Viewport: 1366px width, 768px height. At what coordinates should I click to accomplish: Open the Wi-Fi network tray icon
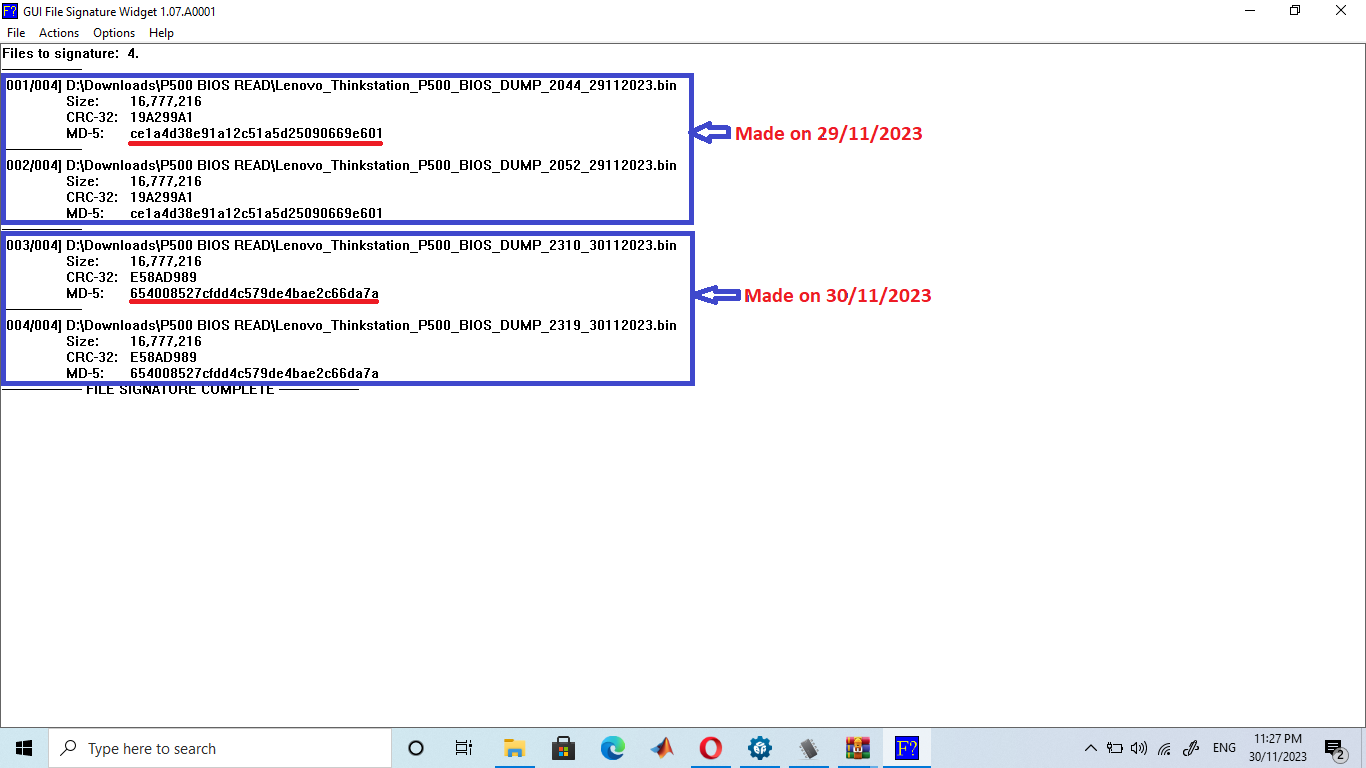point(1164,748)
